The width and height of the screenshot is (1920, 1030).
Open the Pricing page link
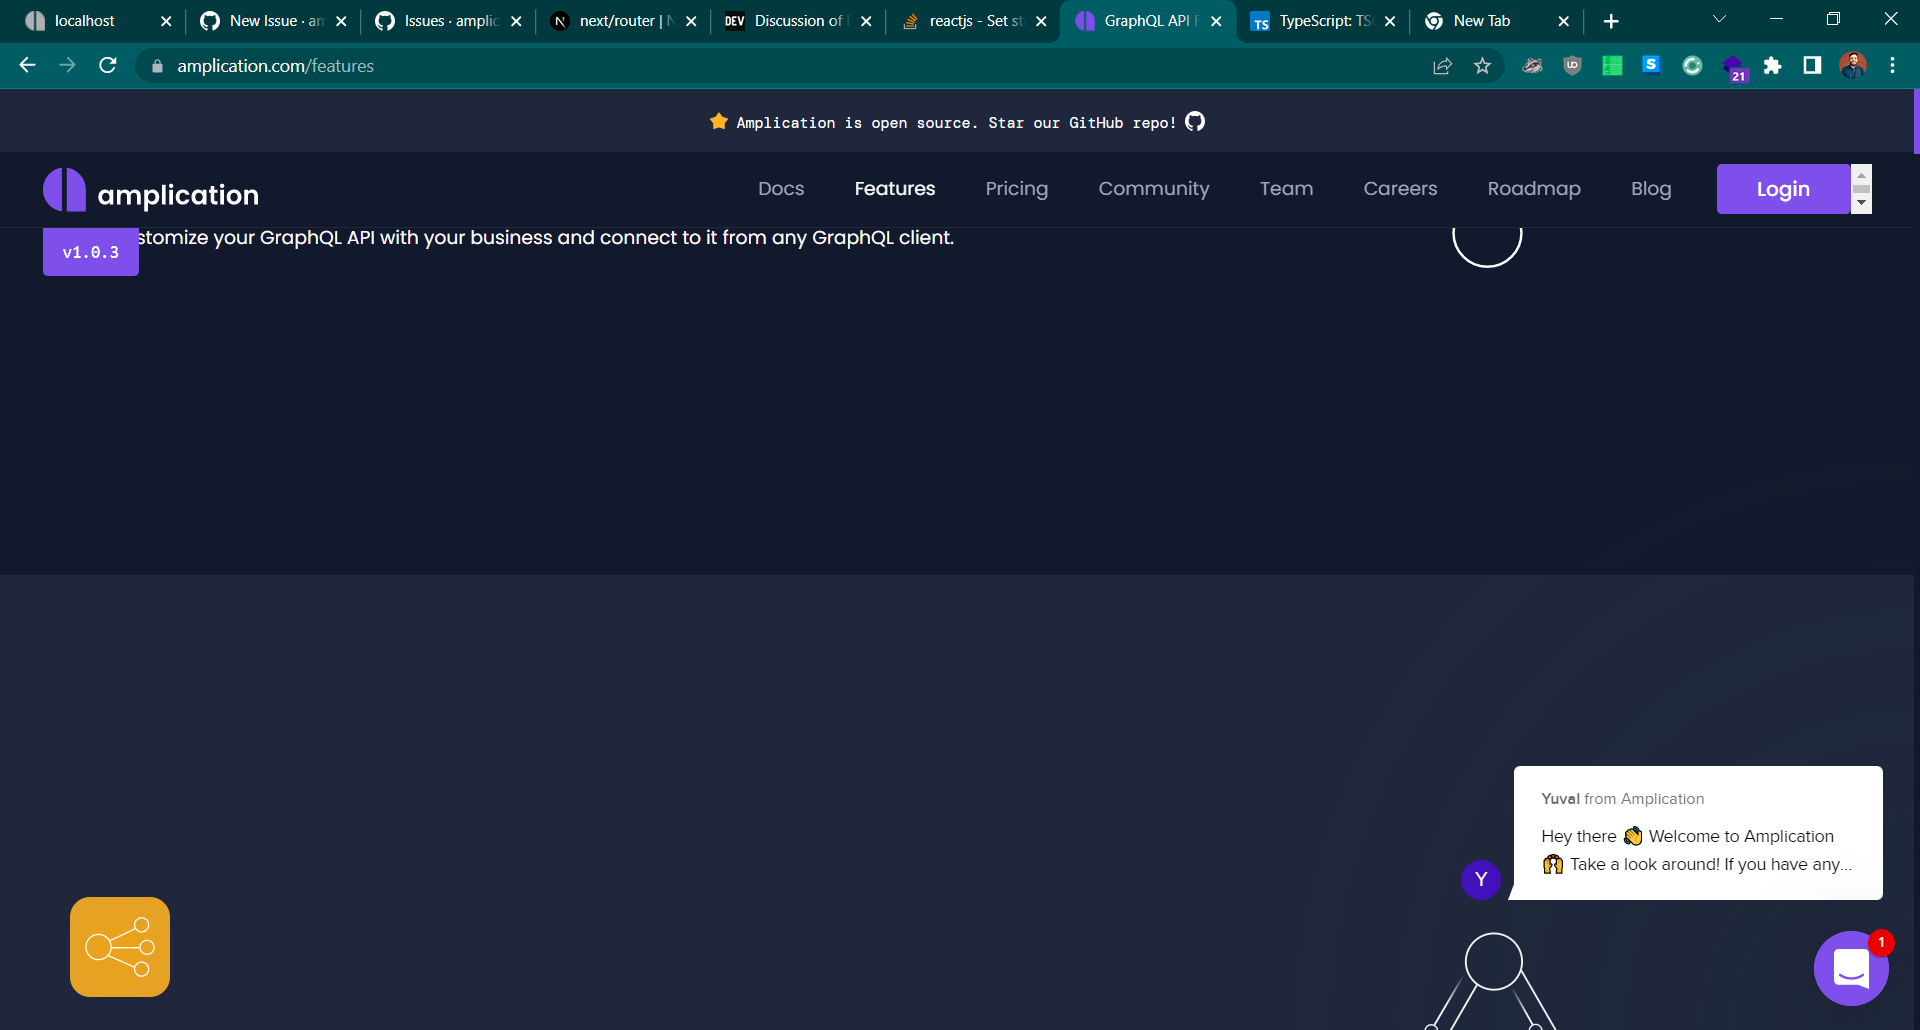(x=1017, y=189)
